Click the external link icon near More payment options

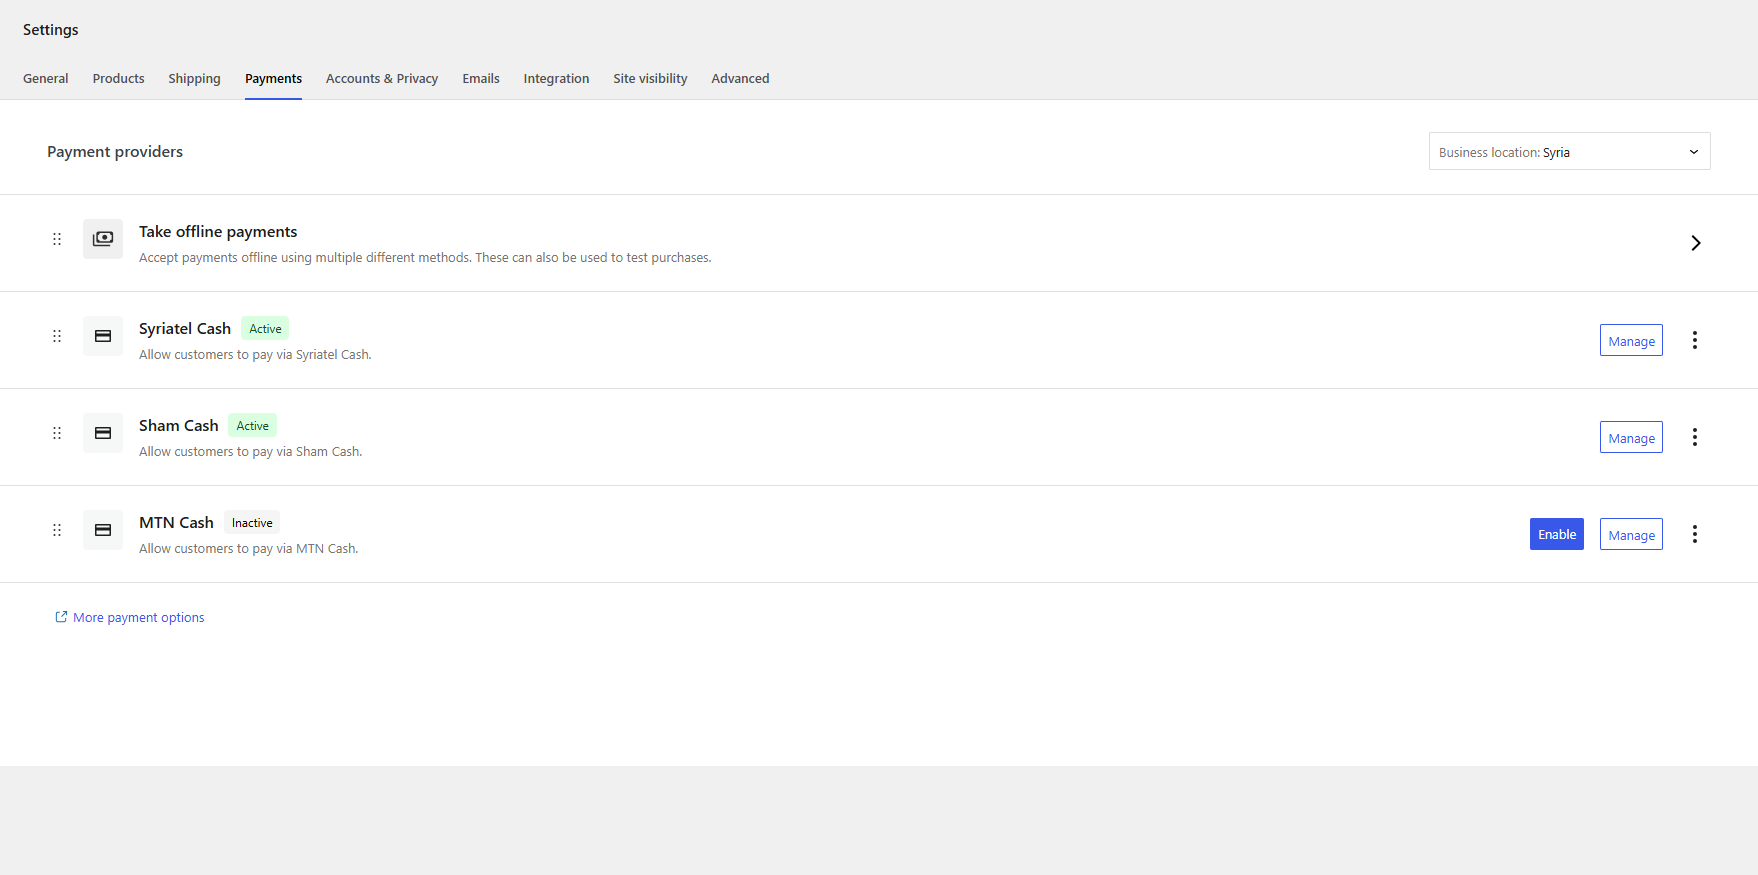[x=61, y=617]
